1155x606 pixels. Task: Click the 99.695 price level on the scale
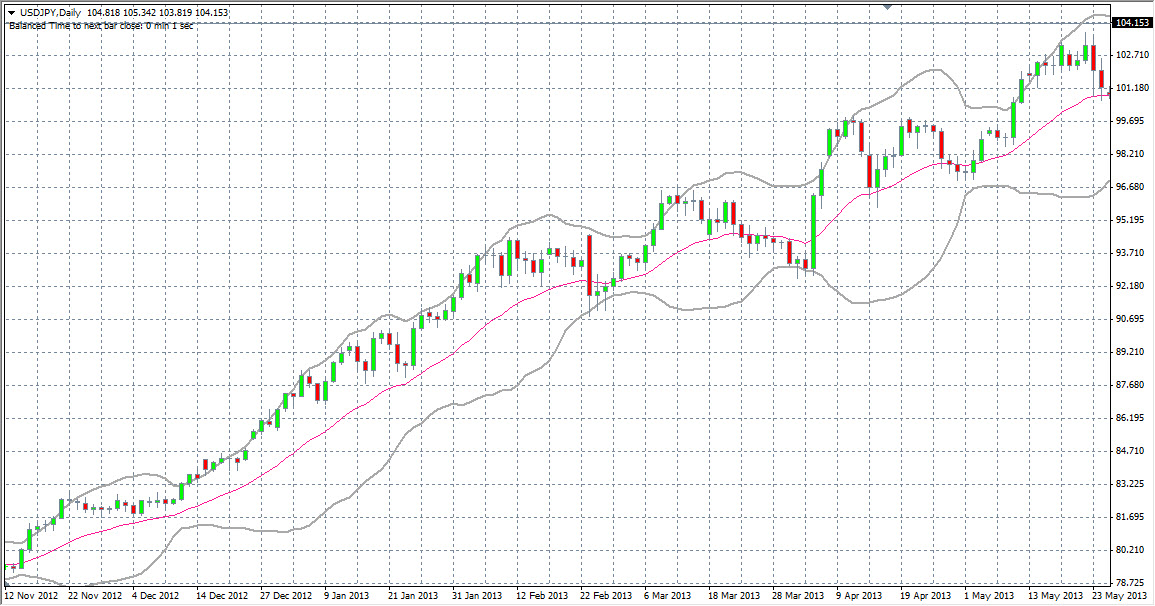tap(1133, 121)
